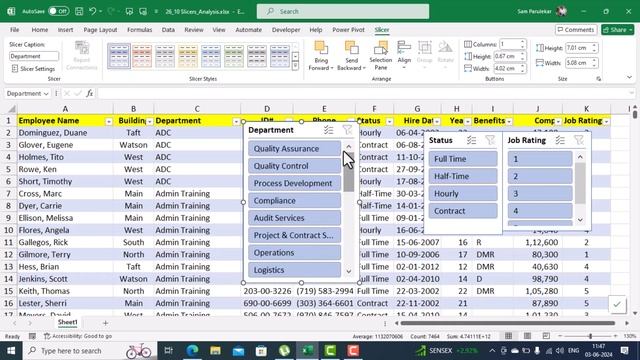
Task: Add a new sheet with plus icon
Action: pos(105,323)
